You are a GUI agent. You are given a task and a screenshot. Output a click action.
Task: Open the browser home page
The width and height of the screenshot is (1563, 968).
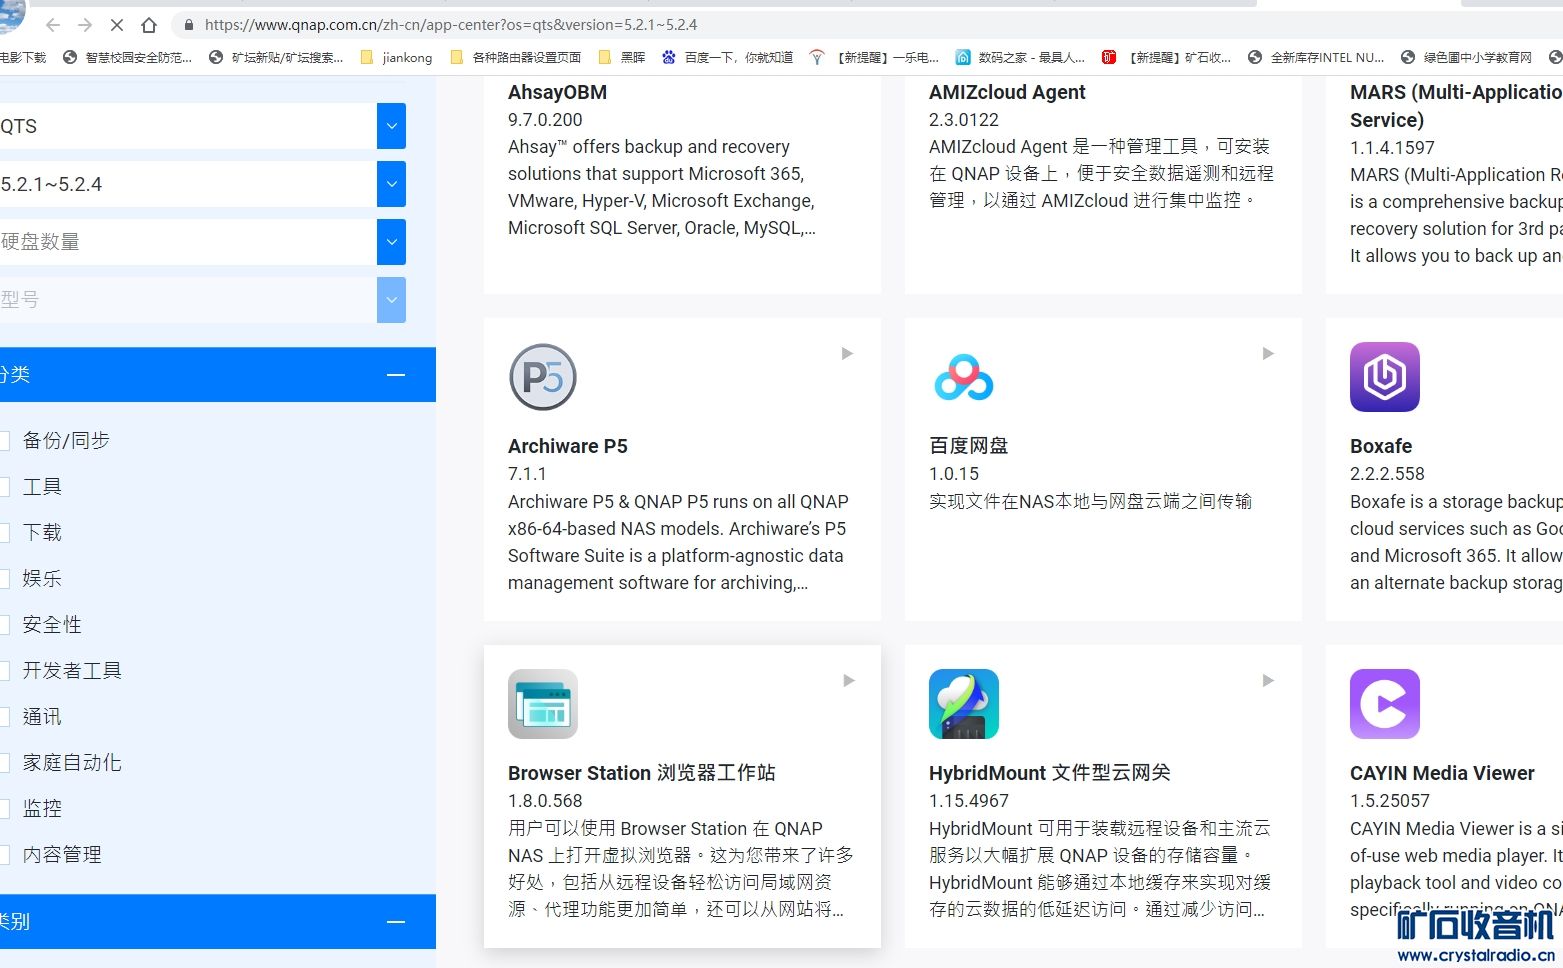pyautogui.click(x=149, y=25)
